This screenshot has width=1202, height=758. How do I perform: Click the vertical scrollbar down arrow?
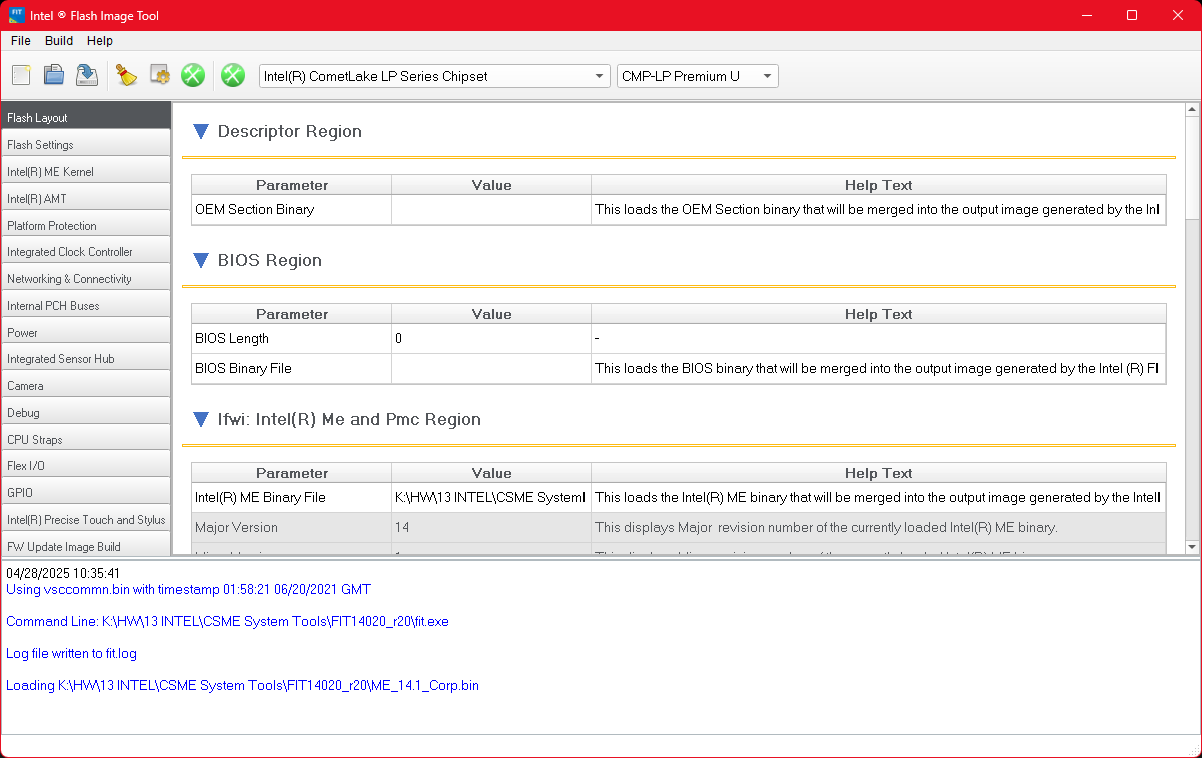(1191, 547)
